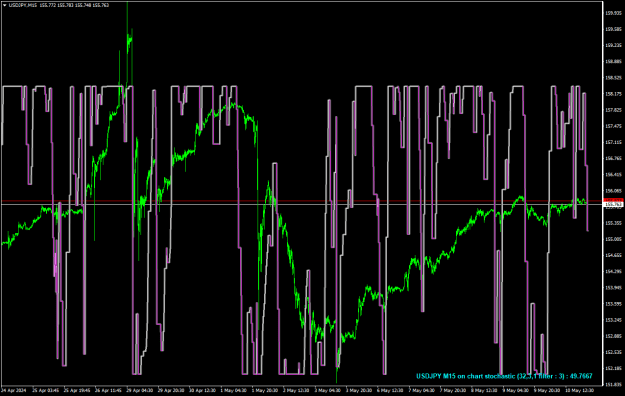Viewport: 625px width, 396px height.
Task: Click the 9 May 04:30 time label
Action: click(x=515, y=390)
